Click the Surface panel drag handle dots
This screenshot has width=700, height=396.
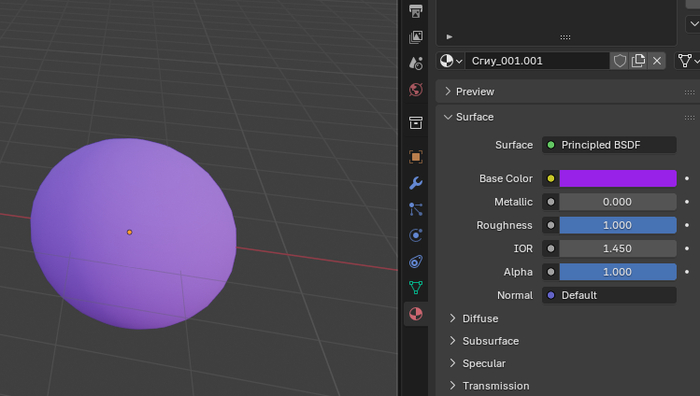pos(689,117)
